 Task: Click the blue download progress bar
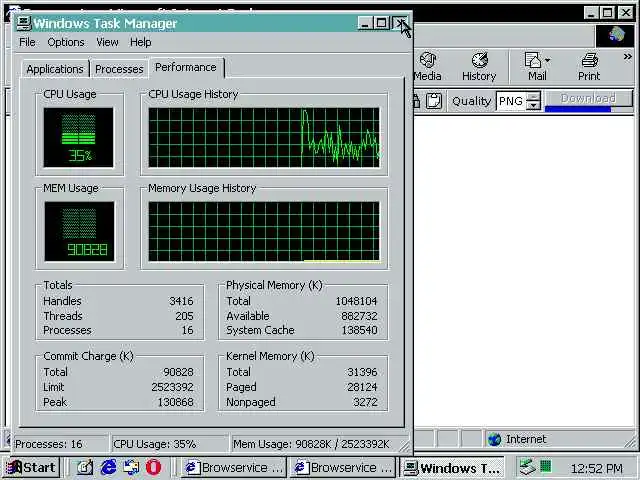point(578,109)
